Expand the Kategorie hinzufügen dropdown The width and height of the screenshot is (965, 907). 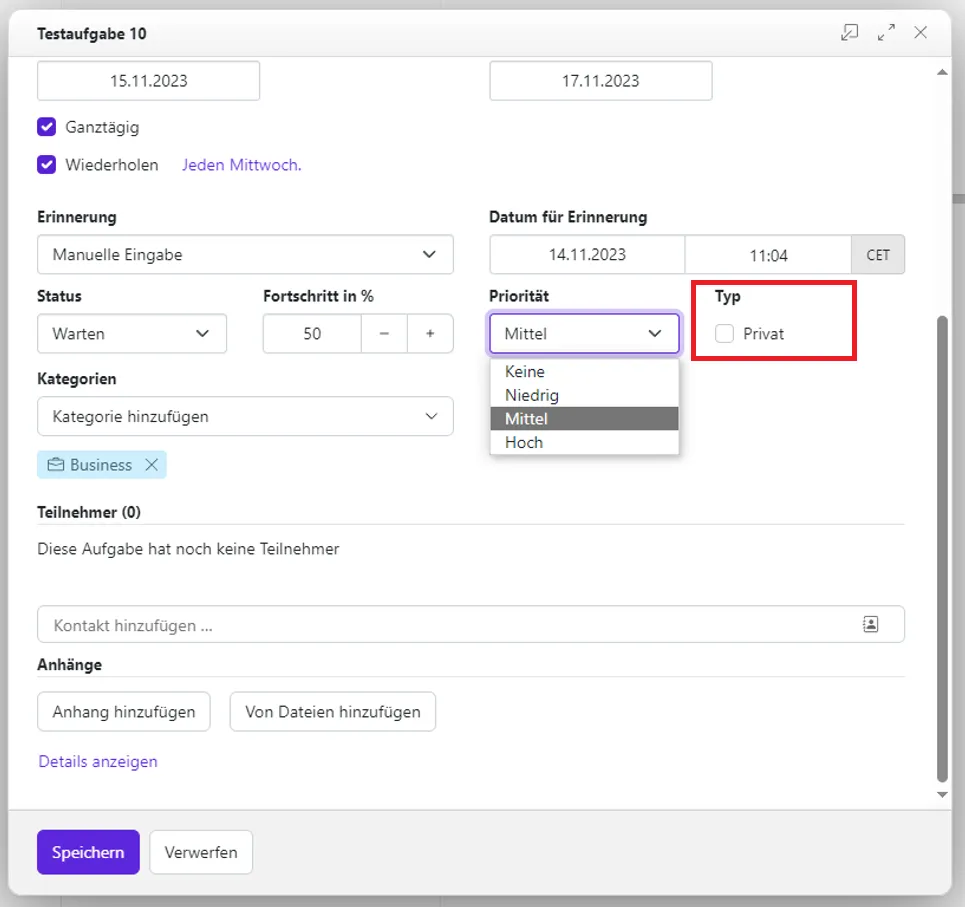coord(245,416)
